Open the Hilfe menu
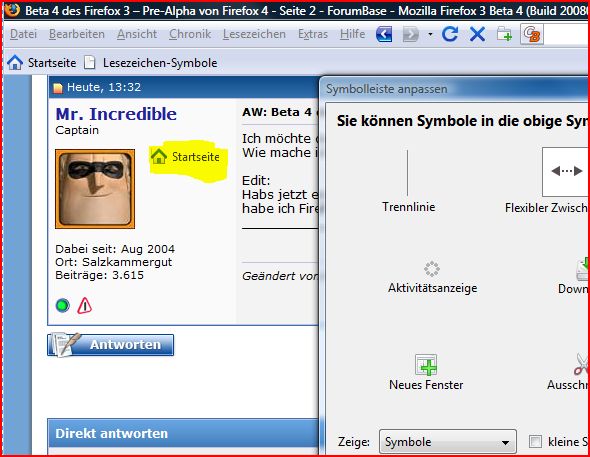 pyautogui.click(x=352, y=34)
